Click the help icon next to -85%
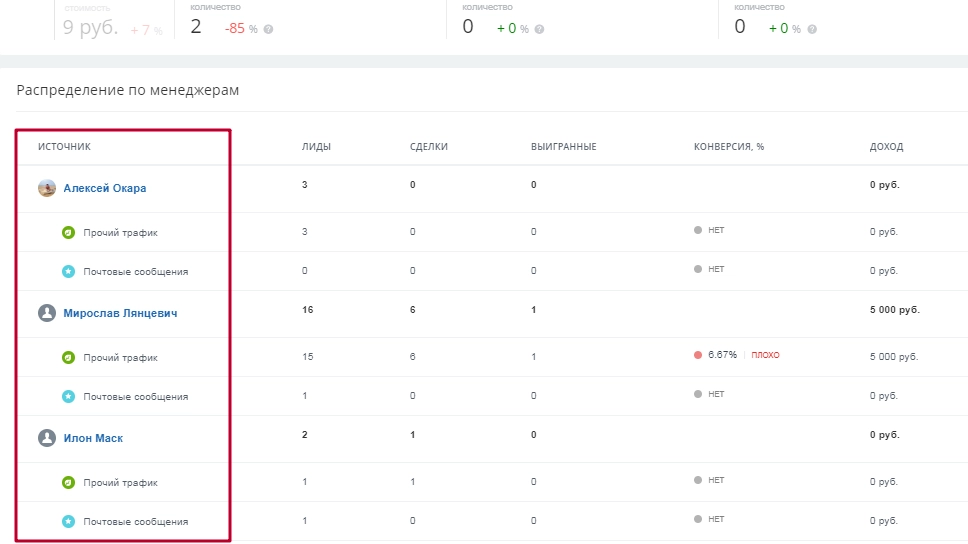 point(268,29)
